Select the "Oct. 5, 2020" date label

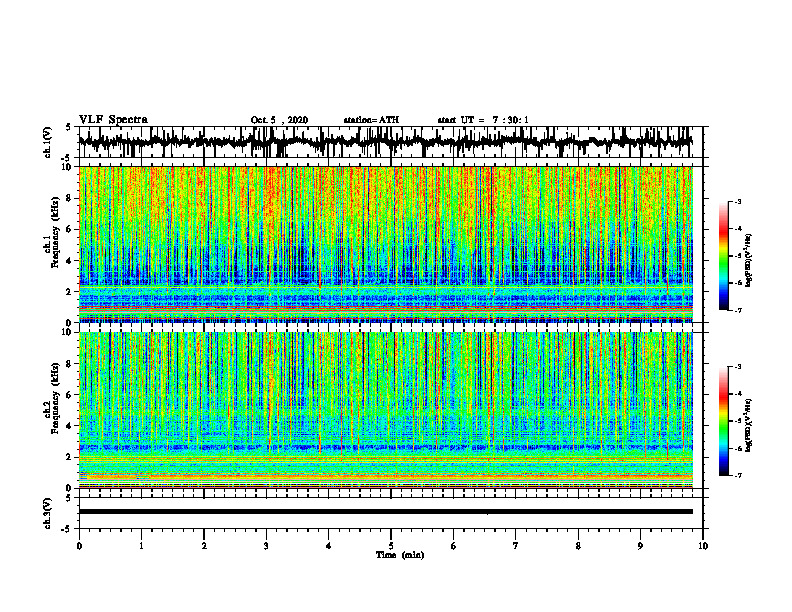point(279,120)
